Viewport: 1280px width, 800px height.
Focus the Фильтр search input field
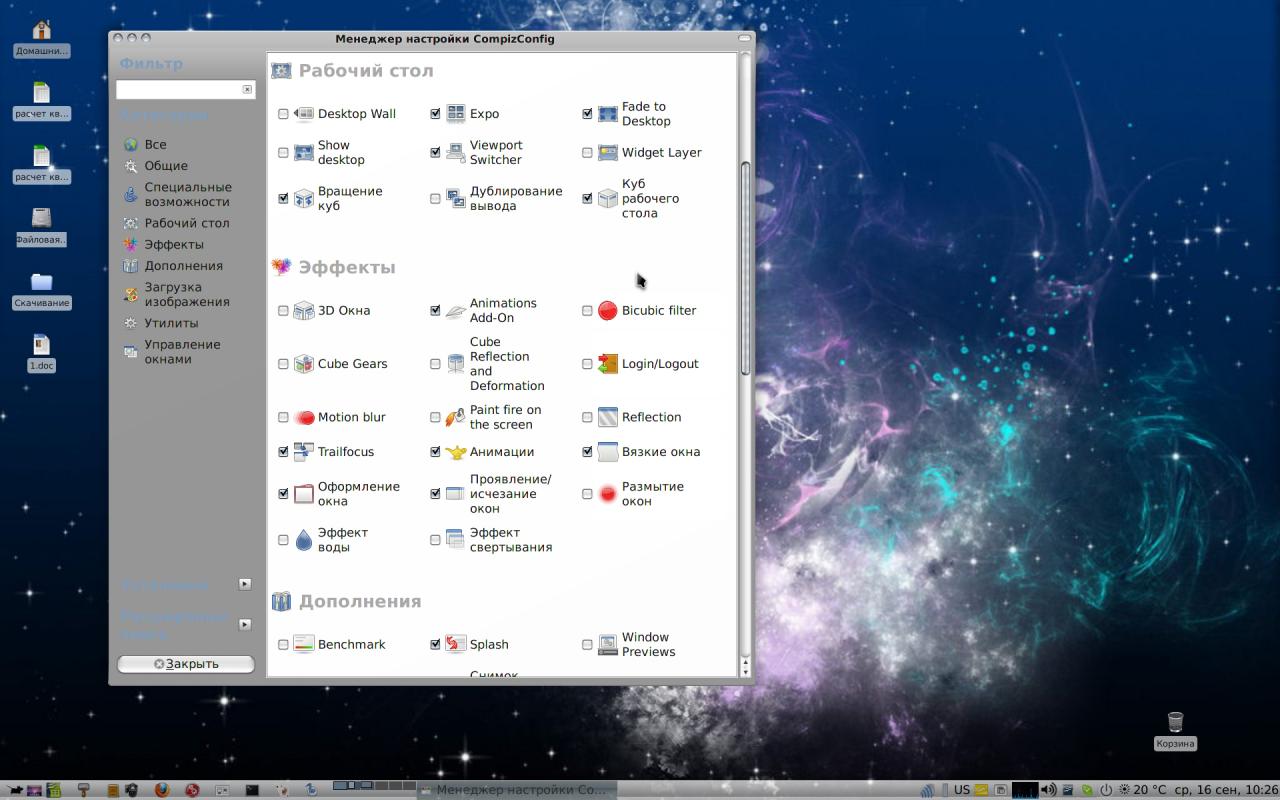point(179,90)
